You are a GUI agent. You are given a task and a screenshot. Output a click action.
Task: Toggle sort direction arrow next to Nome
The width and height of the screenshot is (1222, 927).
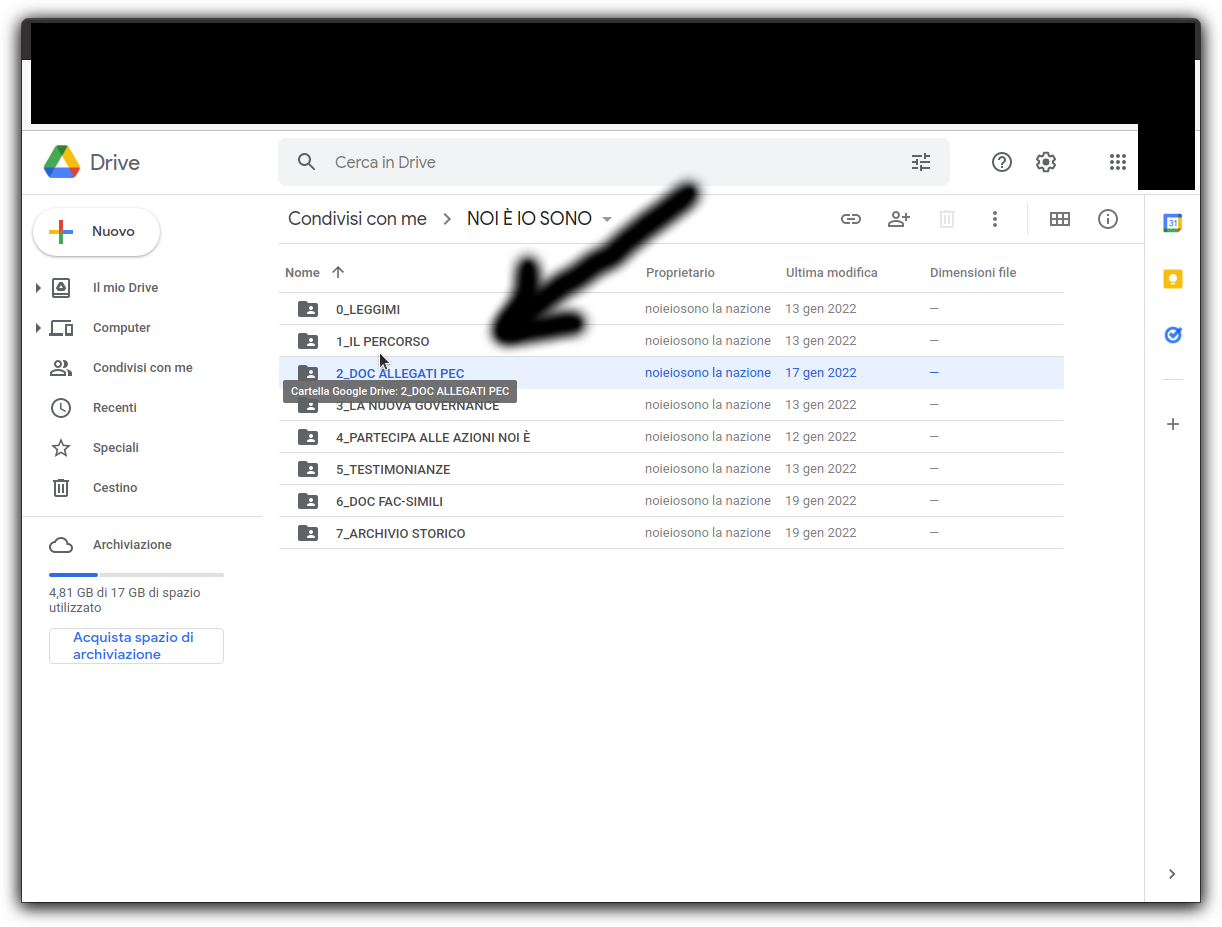click(338, 272)
